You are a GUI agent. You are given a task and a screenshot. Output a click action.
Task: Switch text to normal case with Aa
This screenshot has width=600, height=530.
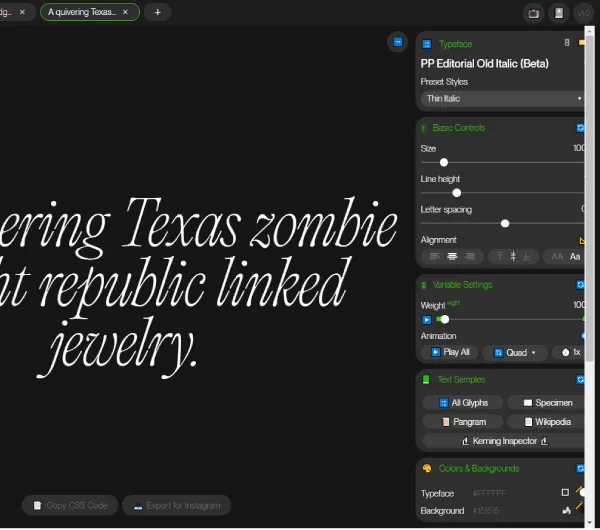click(x=575, y=256)
